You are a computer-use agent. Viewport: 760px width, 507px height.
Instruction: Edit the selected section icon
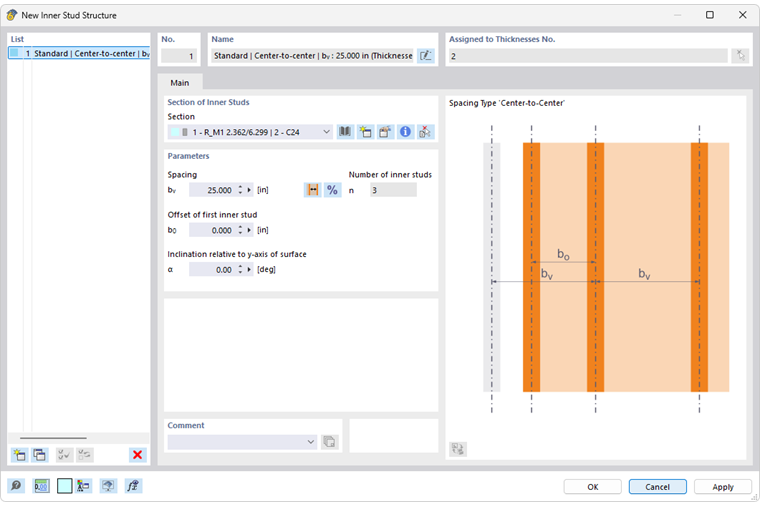pos(385,132)
